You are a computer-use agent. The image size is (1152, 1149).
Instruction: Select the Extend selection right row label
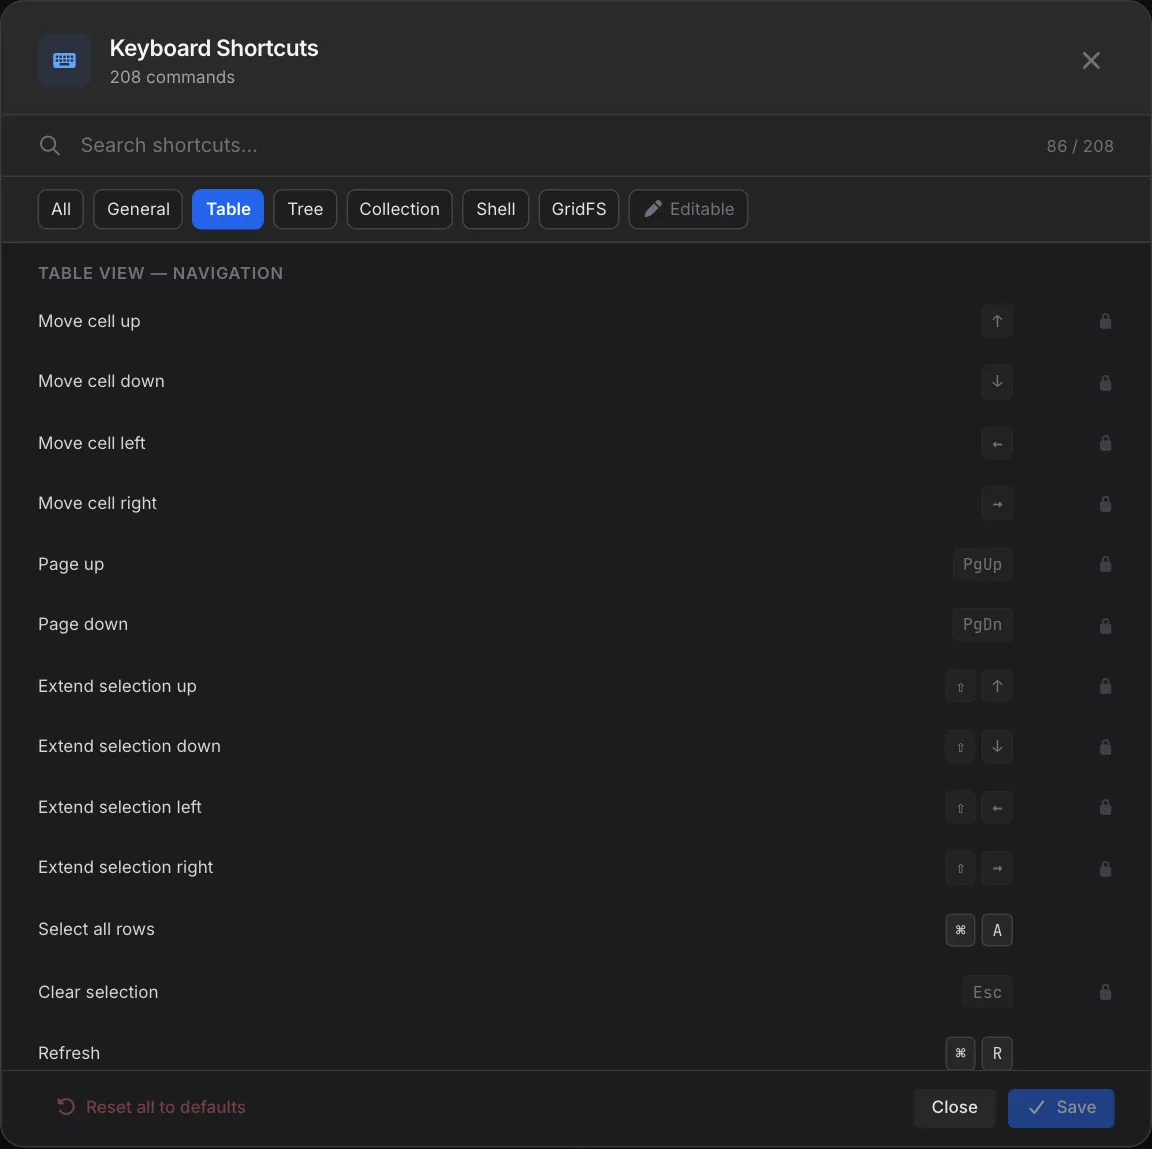pos(126,868)
